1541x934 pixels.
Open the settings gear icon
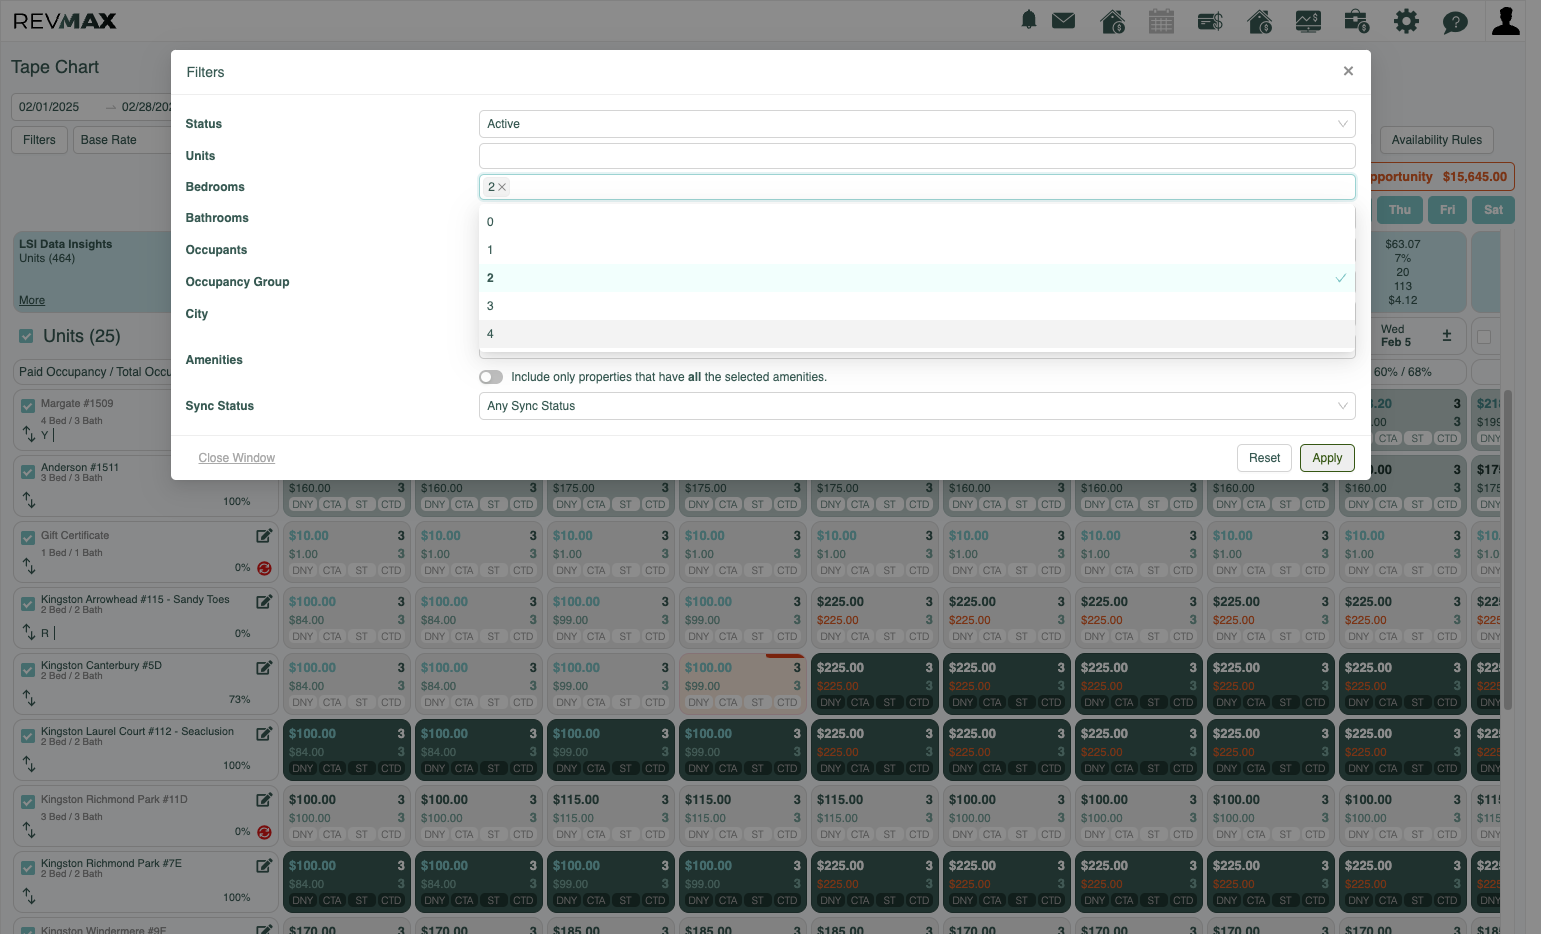pos(1406,21)
